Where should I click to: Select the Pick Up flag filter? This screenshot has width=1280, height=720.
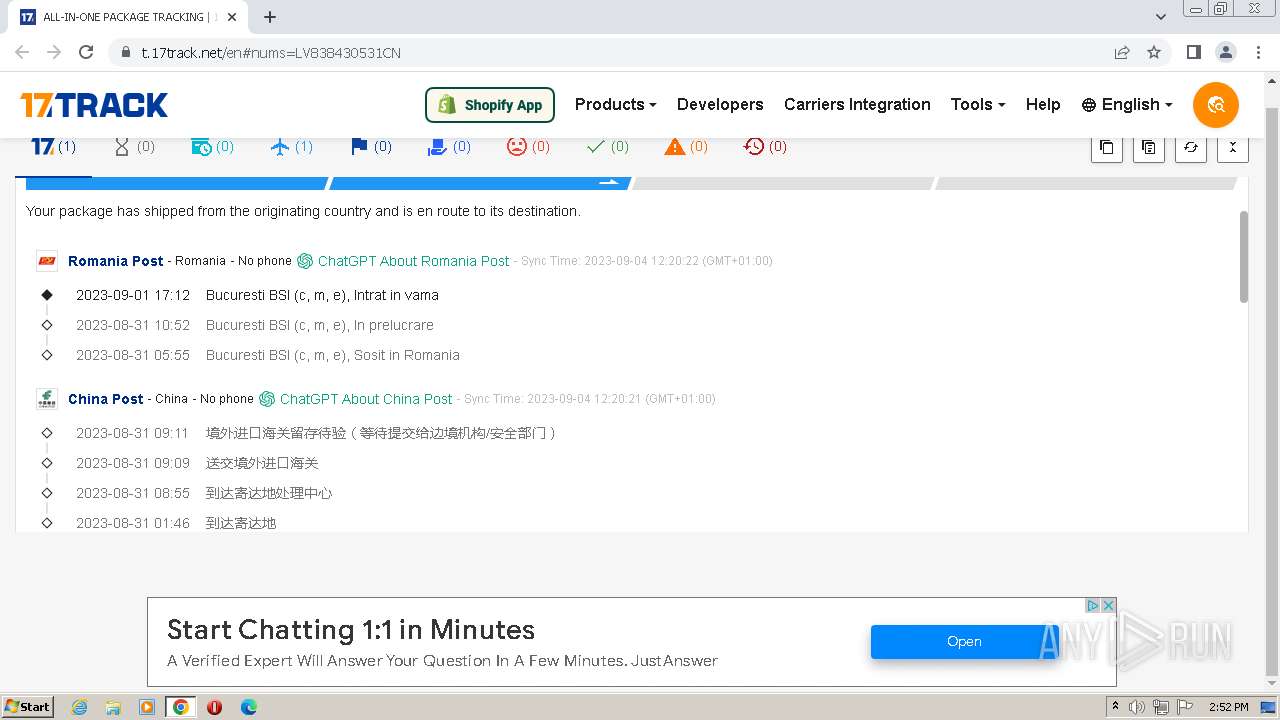click(x=371, y=147)
